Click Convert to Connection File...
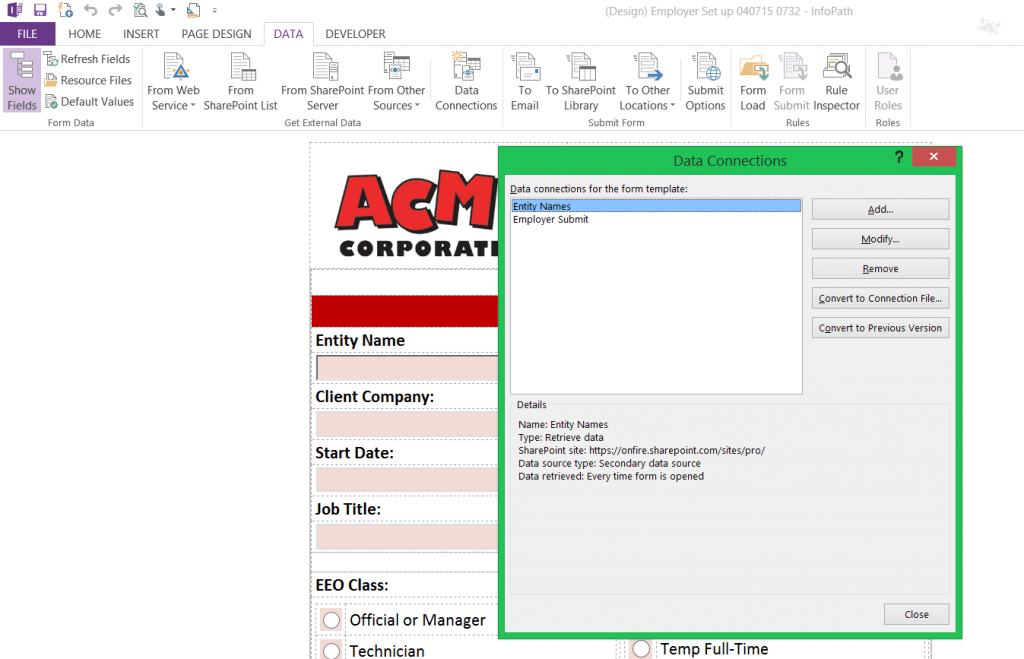 tap(880, 298)
